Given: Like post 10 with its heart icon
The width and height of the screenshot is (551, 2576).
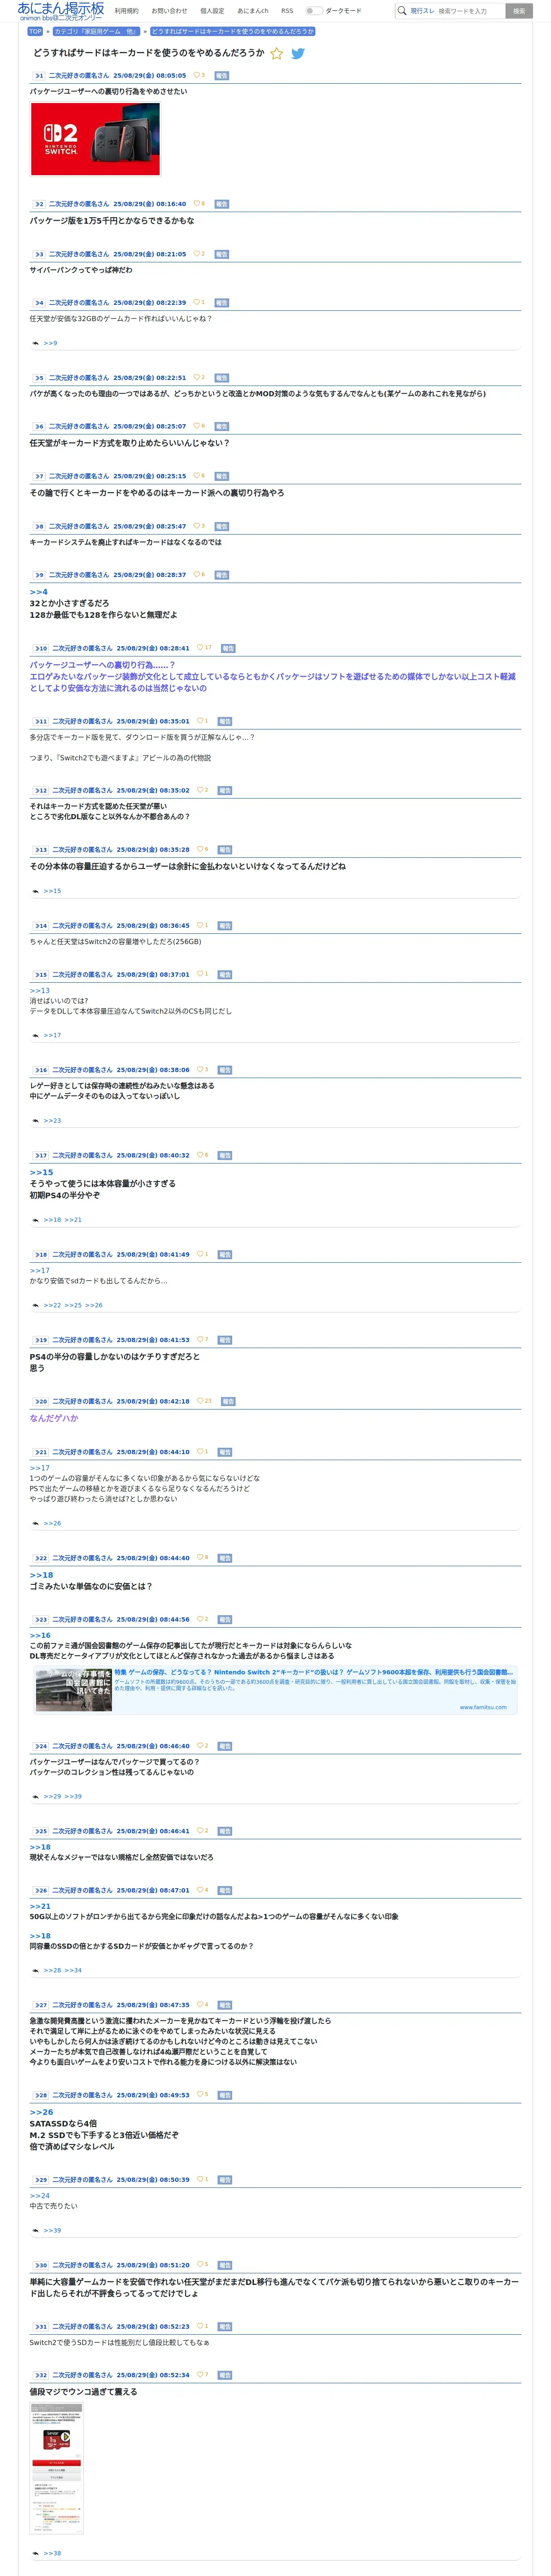Looking at the screenshot, I should point(200,647).
